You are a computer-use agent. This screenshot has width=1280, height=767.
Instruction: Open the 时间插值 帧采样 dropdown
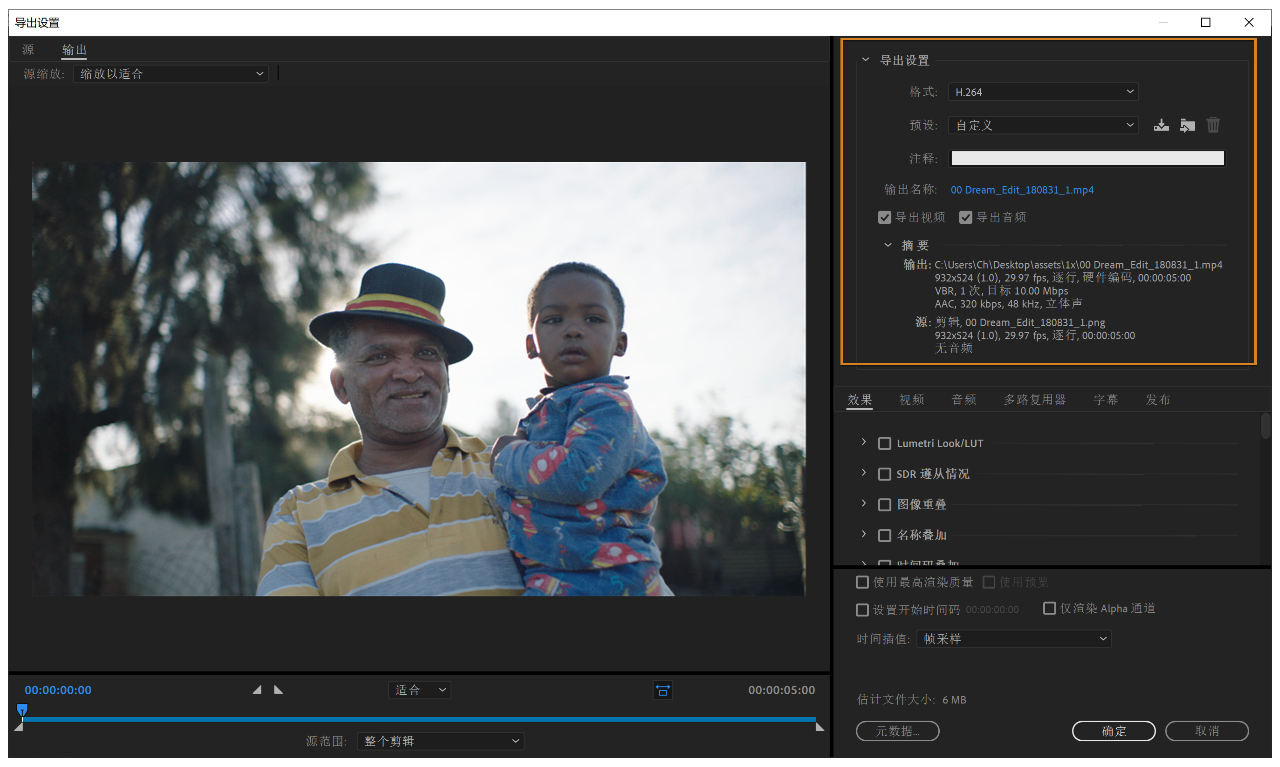(1014, 638)
